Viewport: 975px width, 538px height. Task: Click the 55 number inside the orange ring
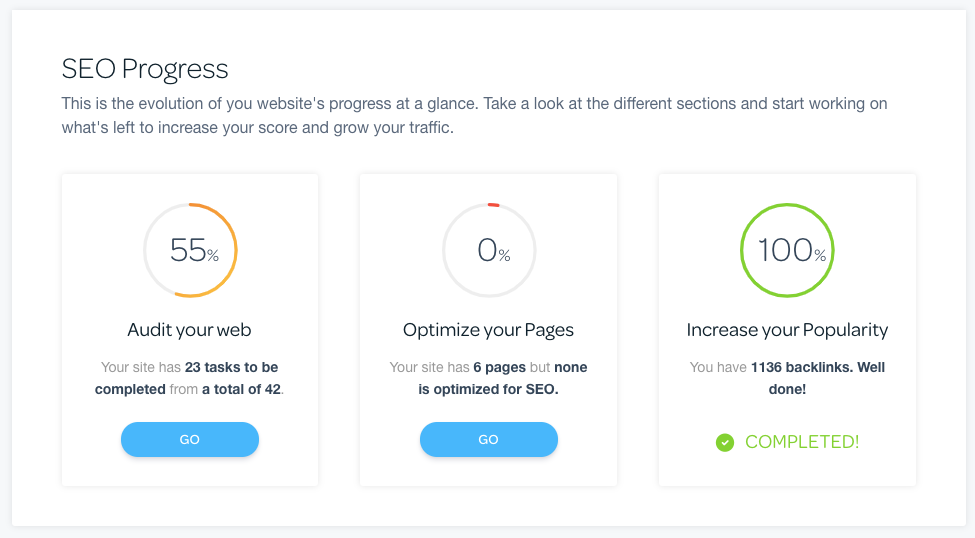188,250
